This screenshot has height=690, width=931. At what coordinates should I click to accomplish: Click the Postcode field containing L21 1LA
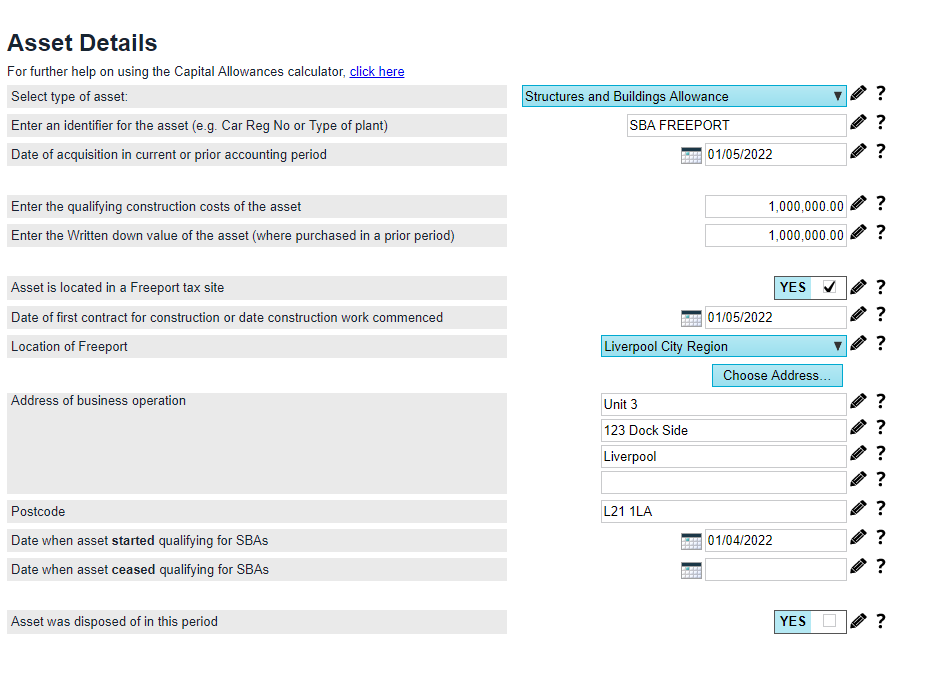coord(722,512)
